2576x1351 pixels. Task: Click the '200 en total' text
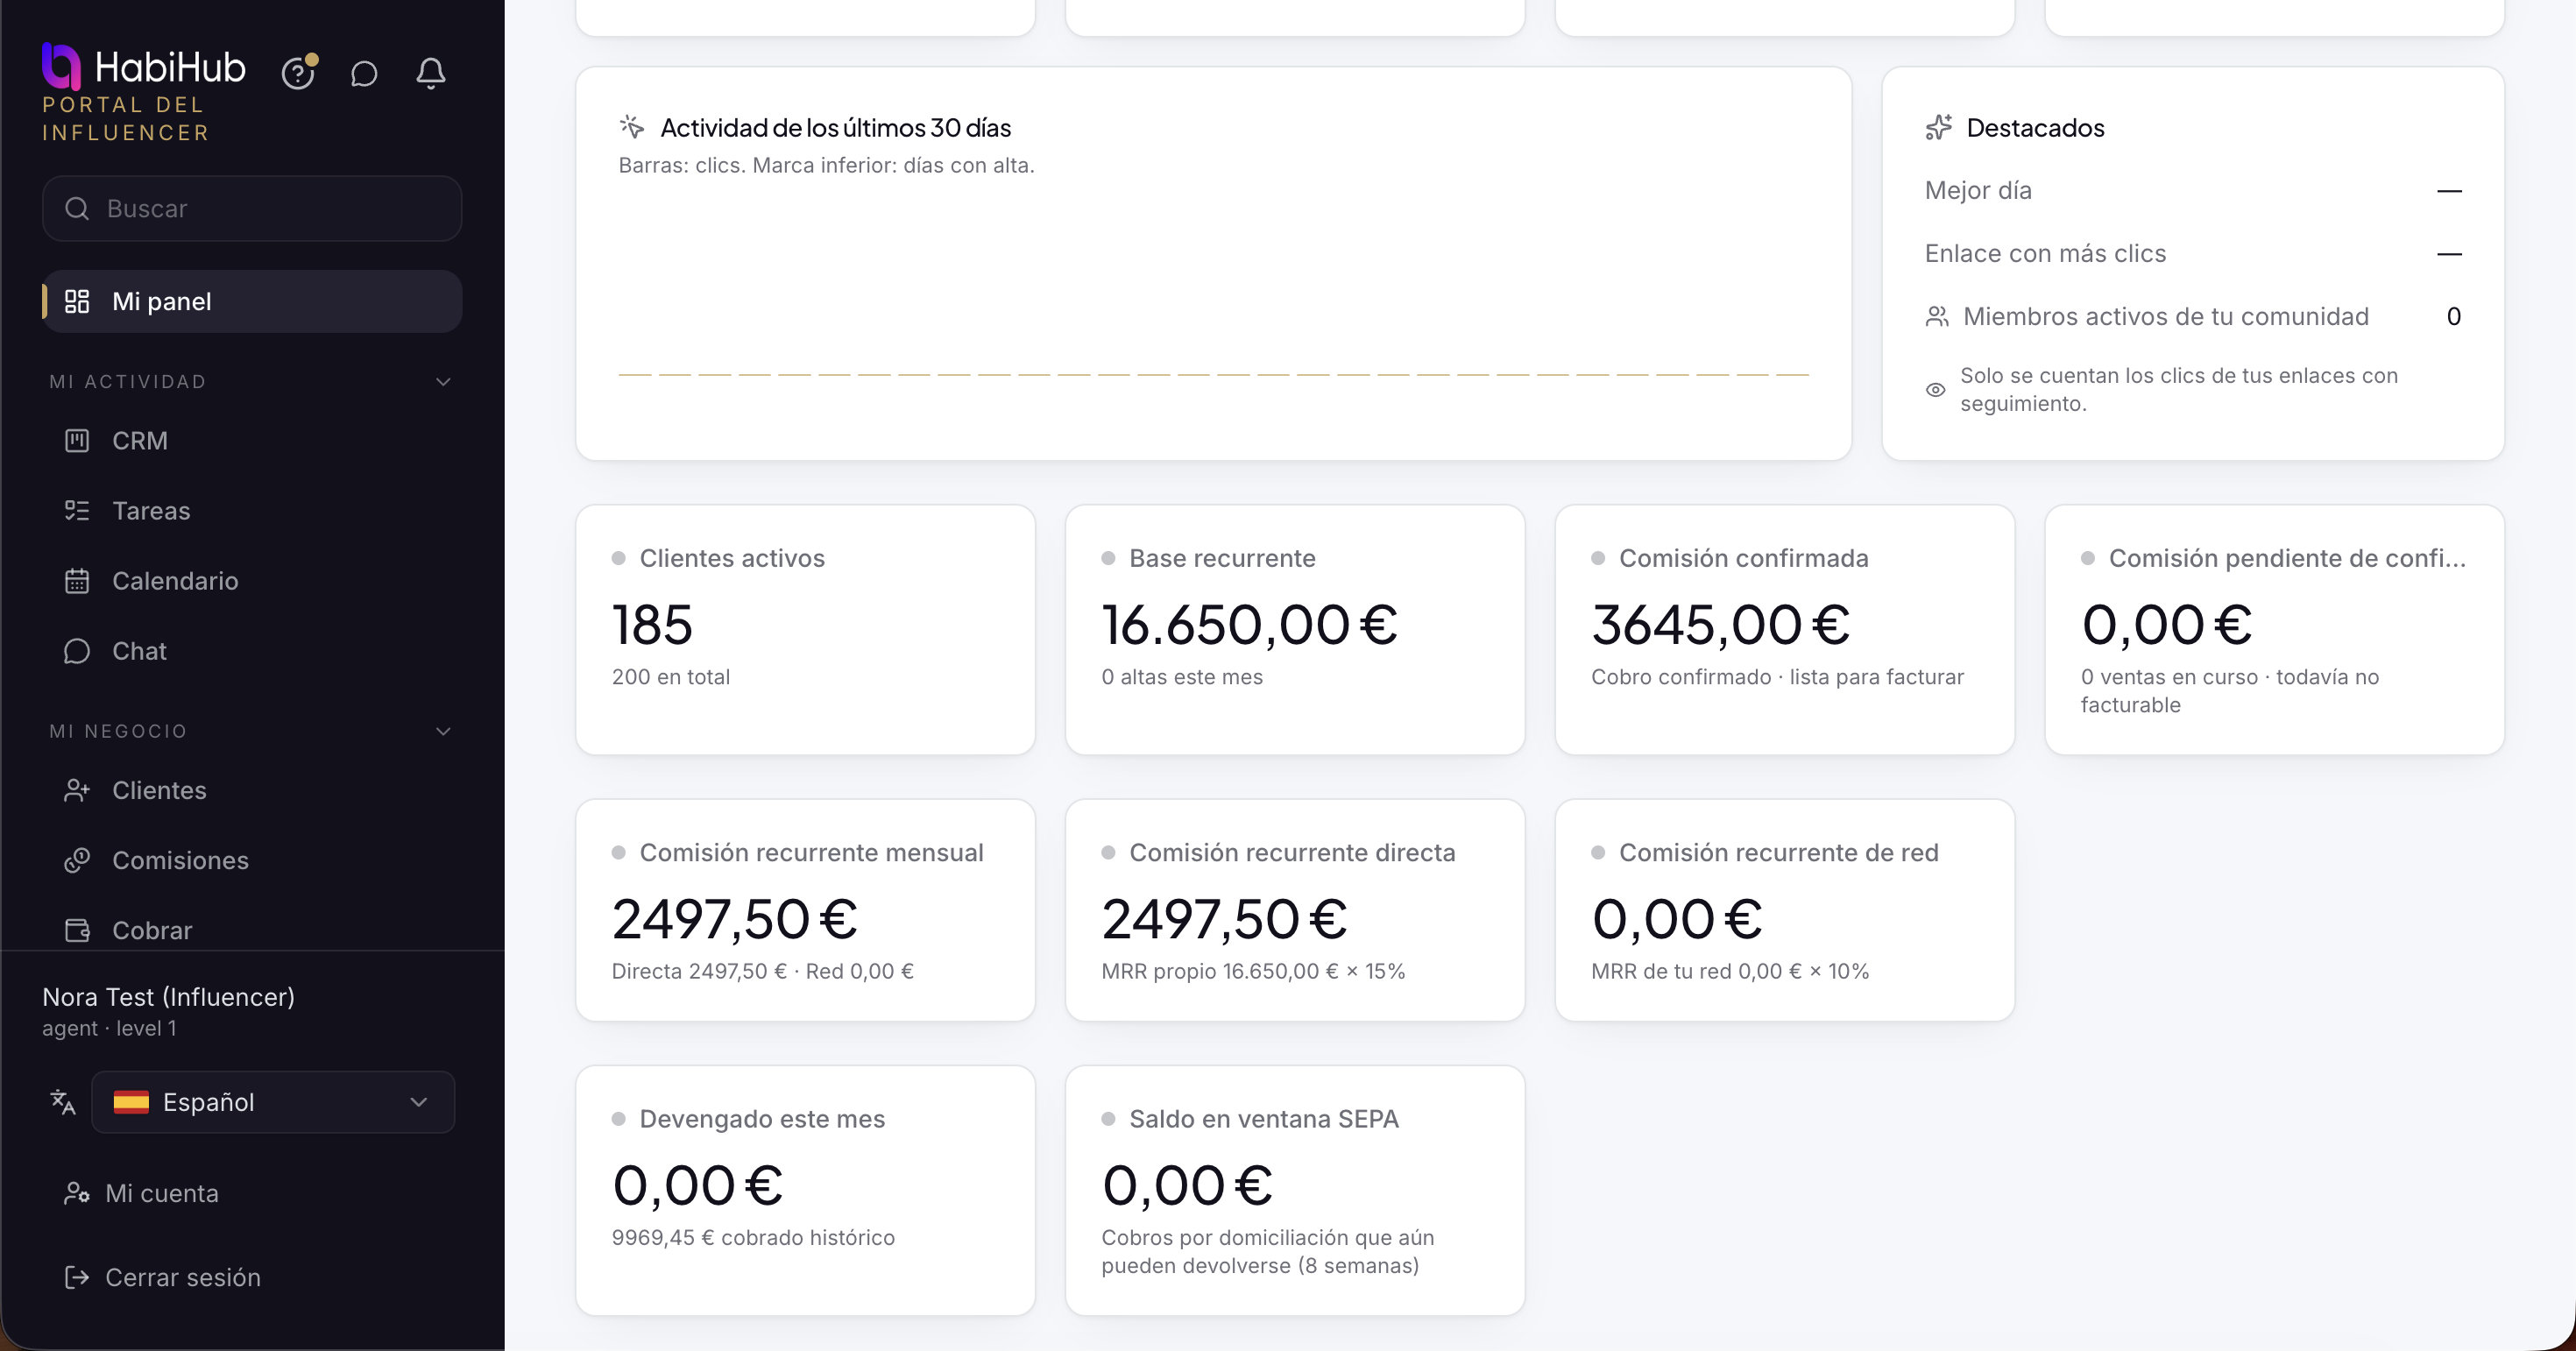click(x=671, y=677)
